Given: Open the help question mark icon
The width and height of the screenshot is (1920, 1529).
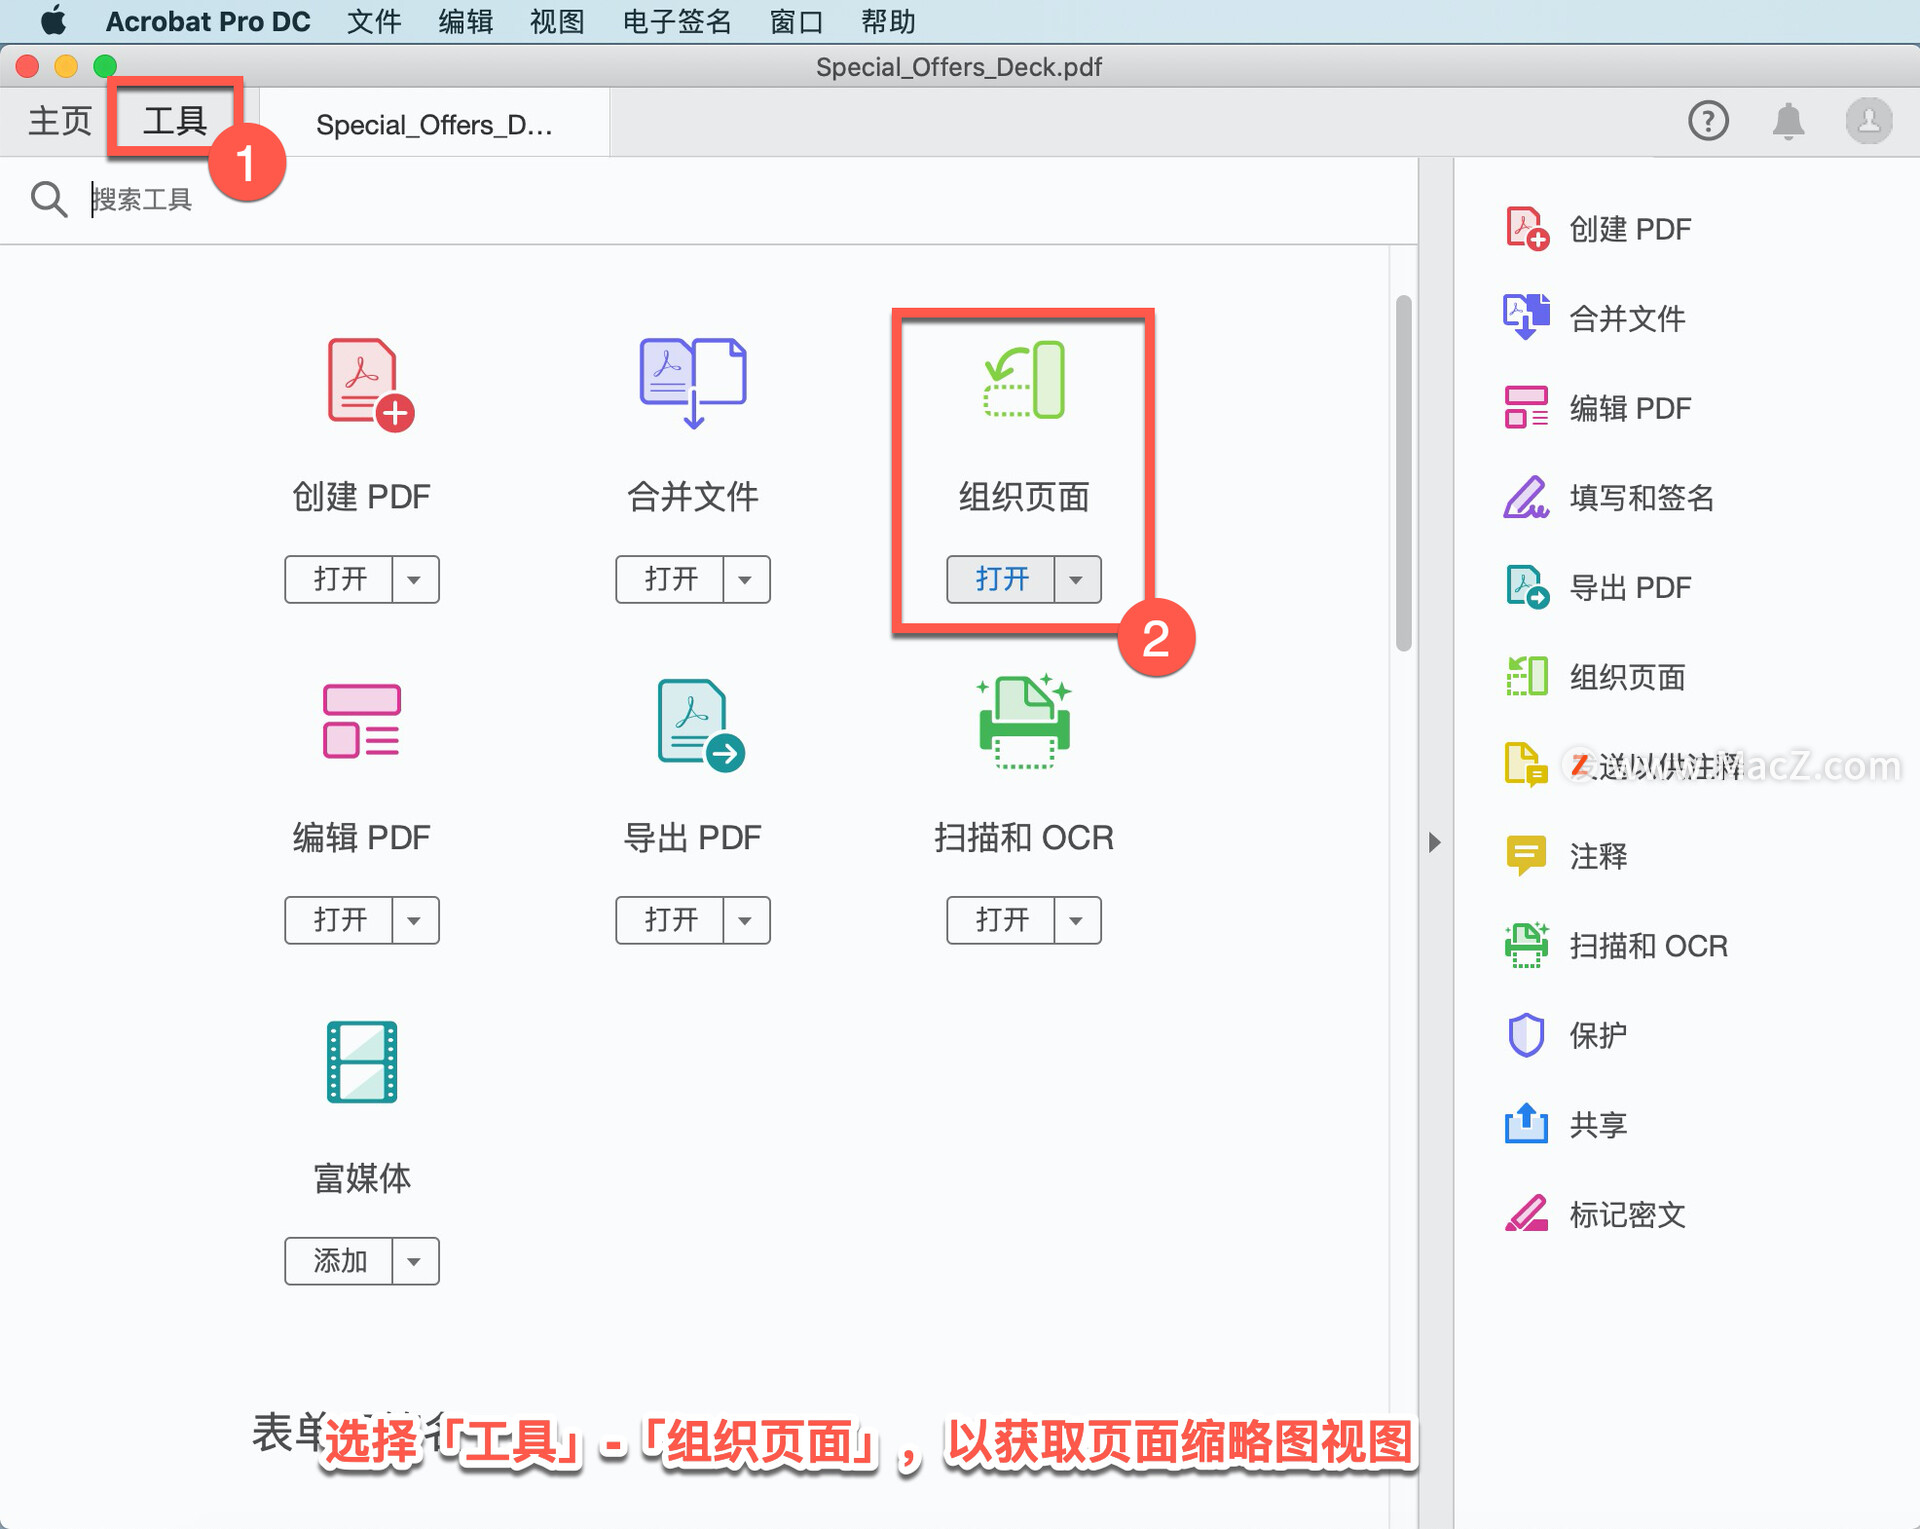Looking at the screenshot, I should tap(1708, 121).
